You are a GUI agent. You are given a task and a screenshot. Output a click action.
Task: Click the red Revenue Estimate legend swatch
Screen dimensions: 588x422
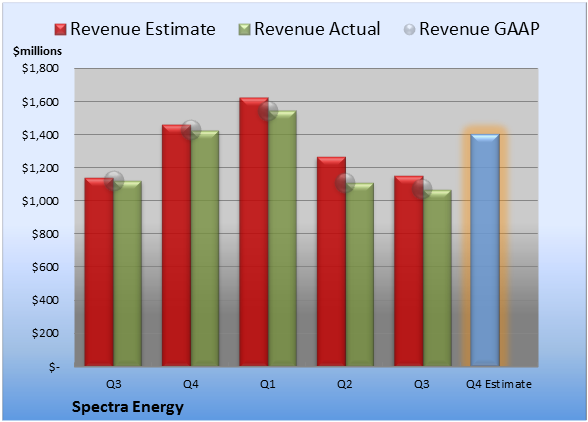pos(60,30)
